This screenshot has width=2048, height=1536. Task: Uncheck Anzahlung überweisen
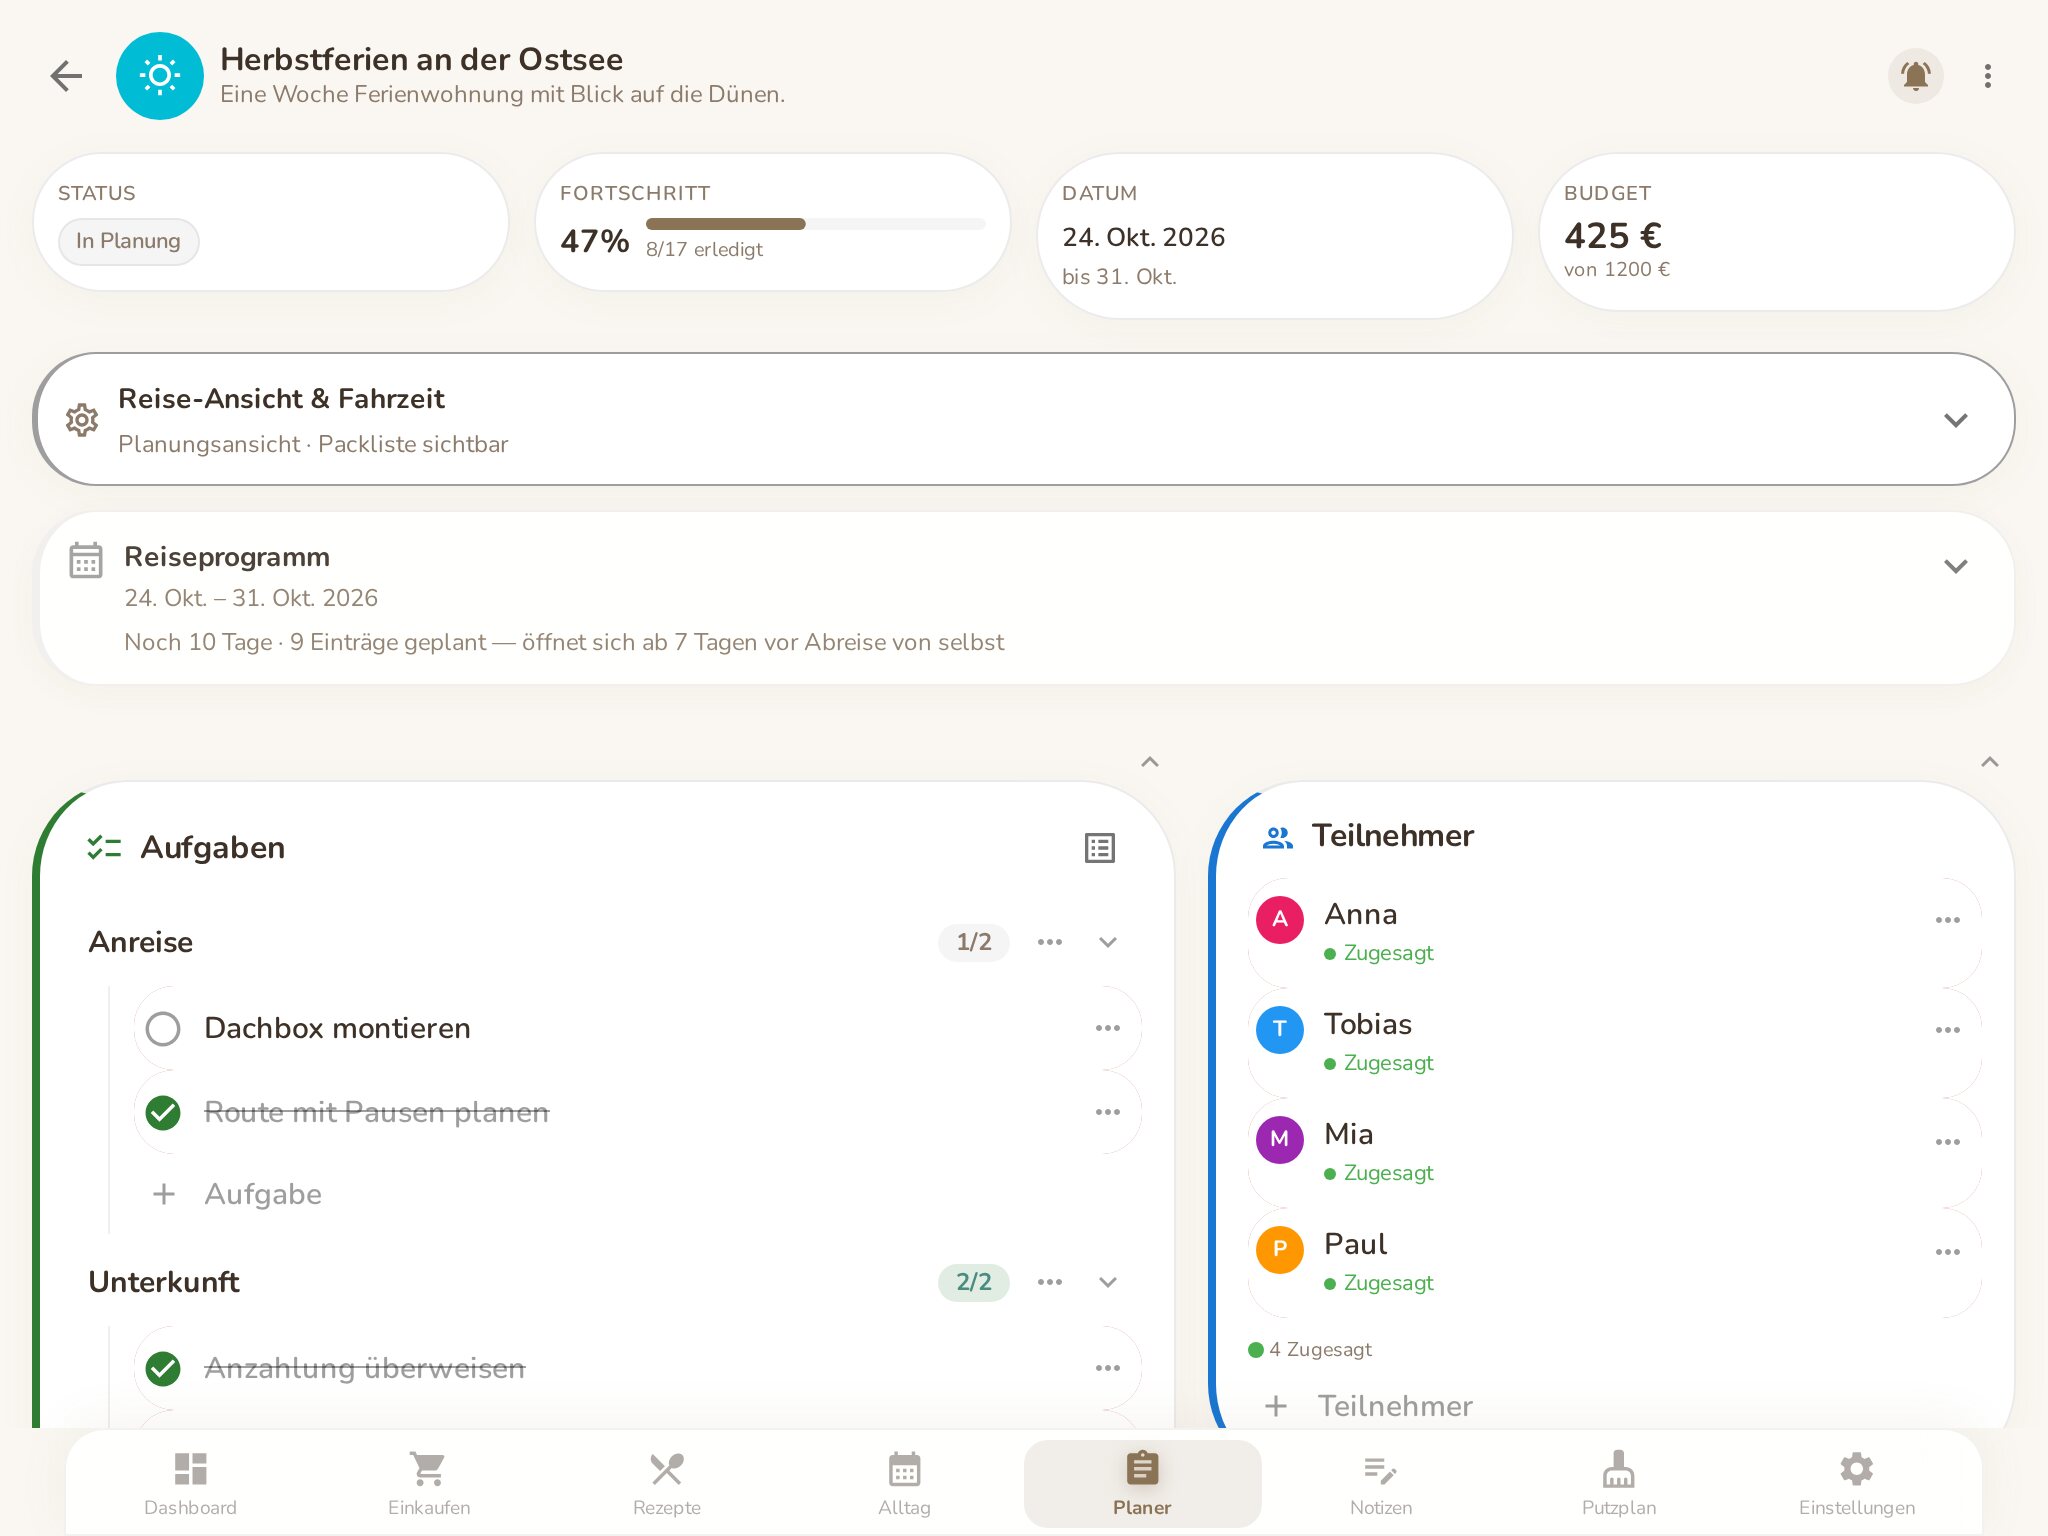[x=163, y=1368]
